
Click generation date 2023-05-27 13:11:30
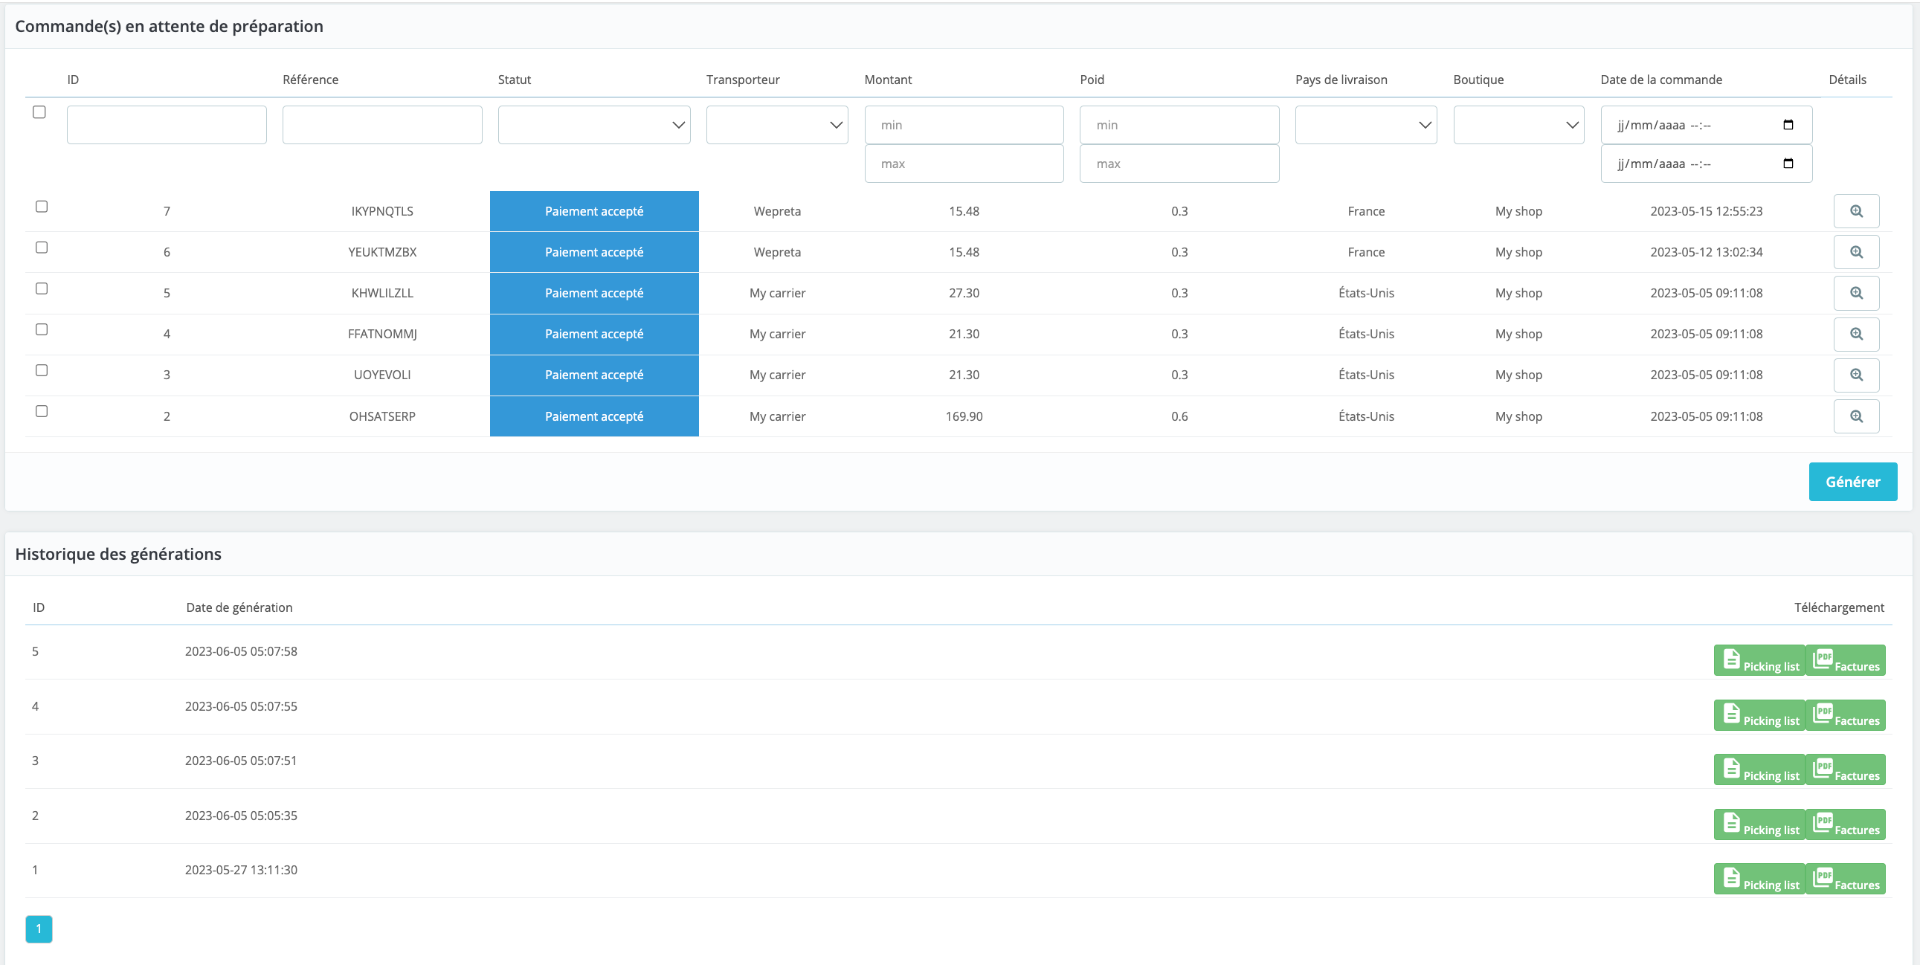tap(241, 870)
